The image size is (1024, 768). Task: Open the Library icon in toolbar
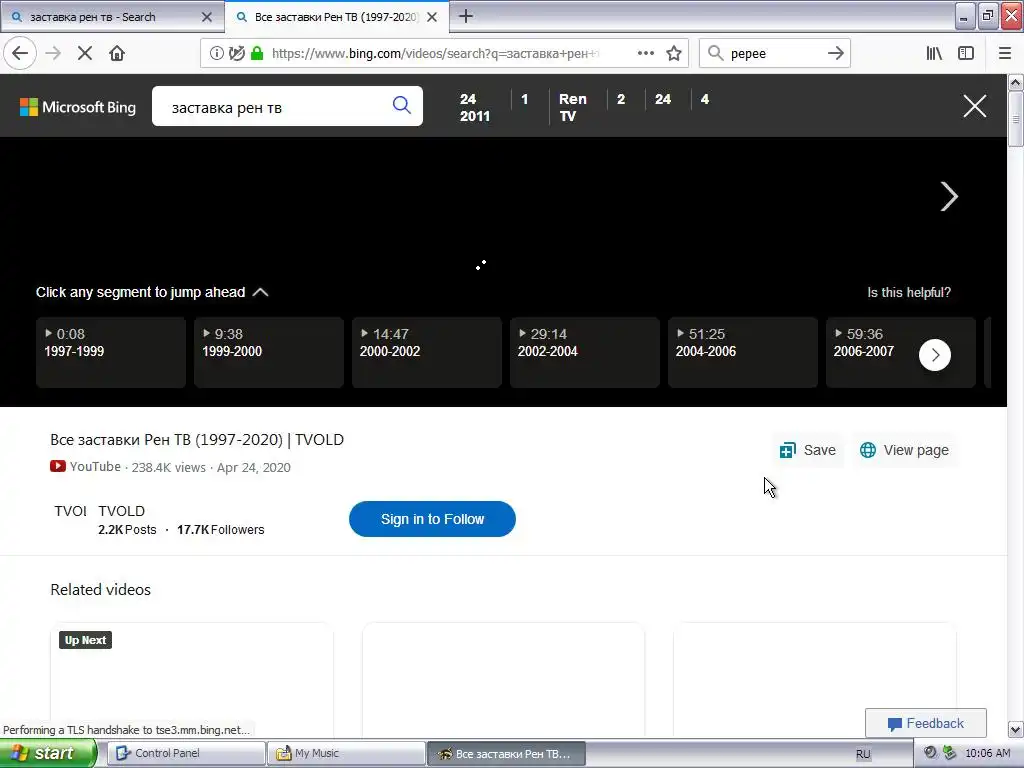934,53
